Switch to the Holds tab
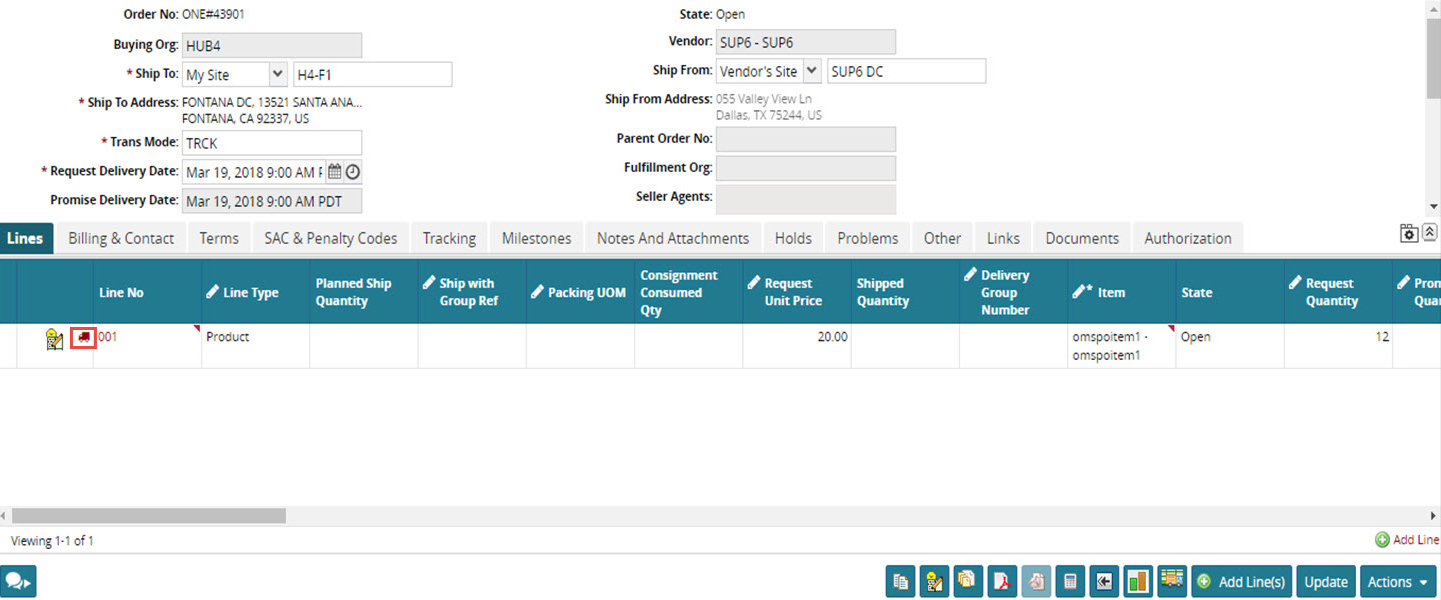 (793, 238)
